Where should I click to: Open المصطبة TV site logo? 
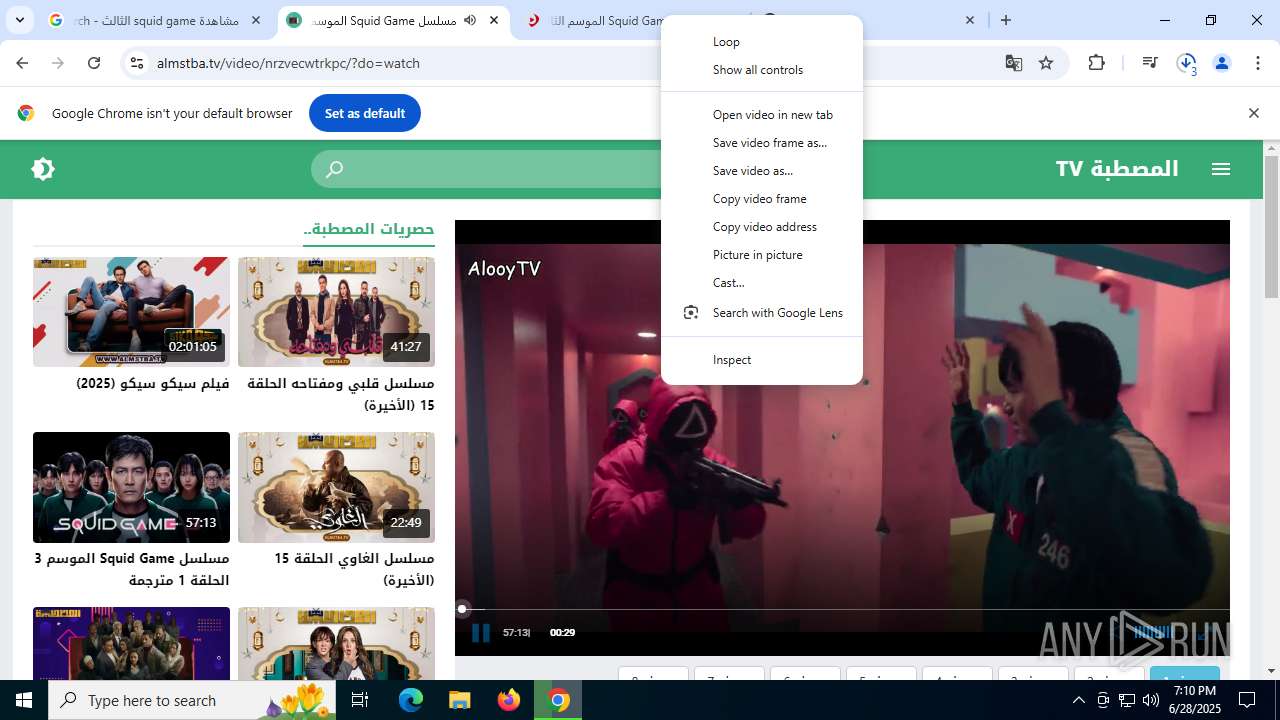point(1117,169)
